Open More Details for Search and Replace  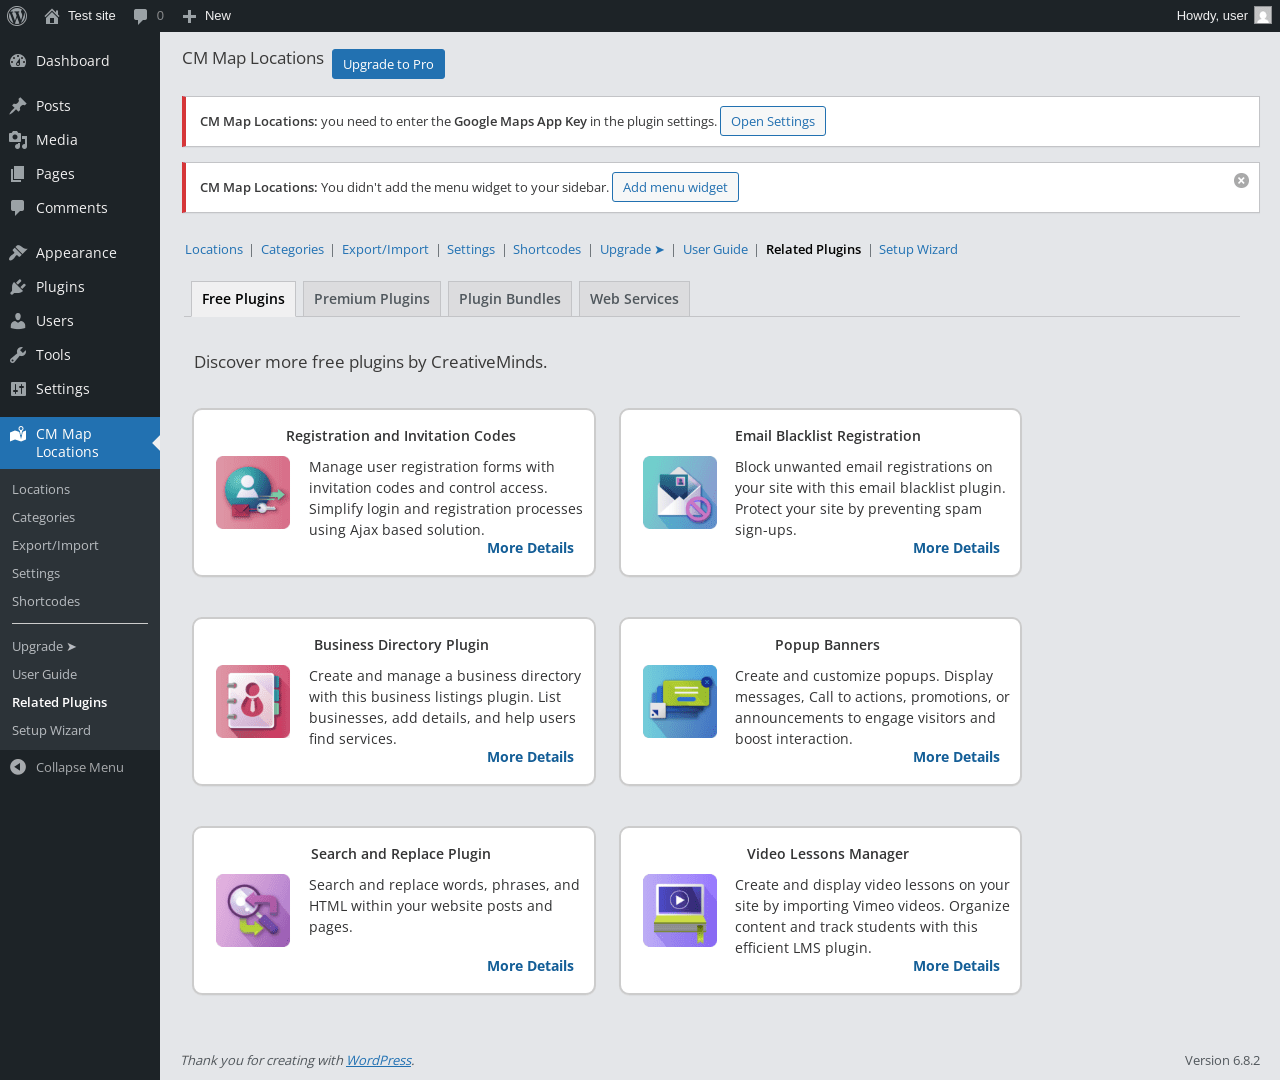[x=530, y=966]
